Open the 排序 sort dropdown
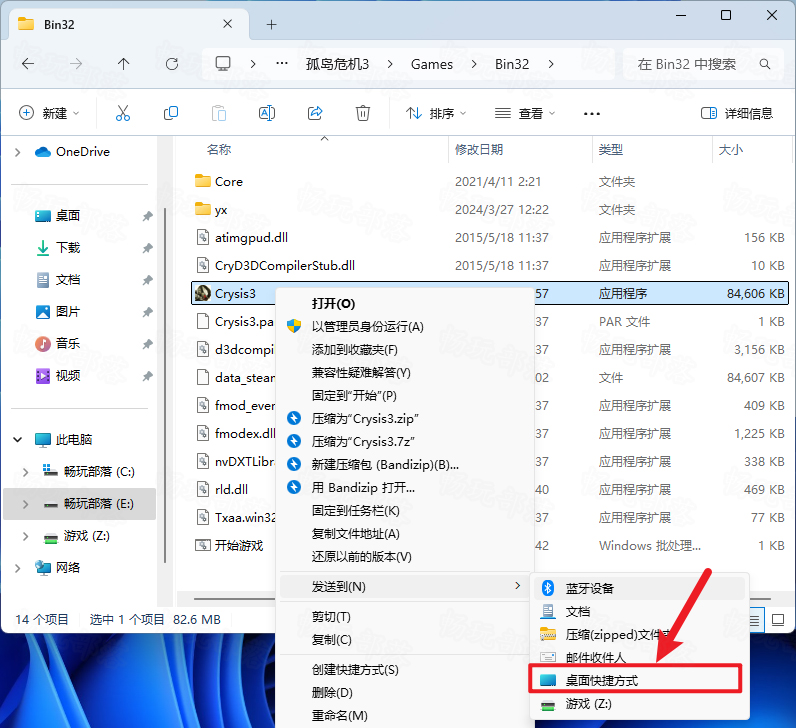 (436, 113)
